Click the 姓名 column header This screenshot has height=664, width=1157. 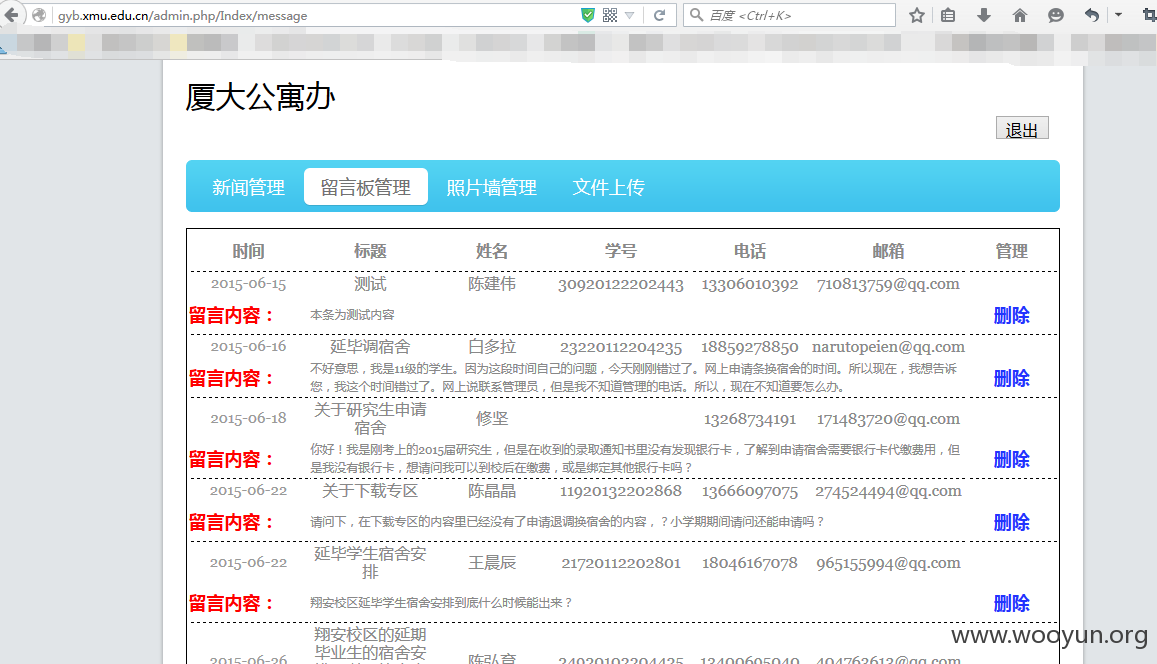[x=491, y=251]
